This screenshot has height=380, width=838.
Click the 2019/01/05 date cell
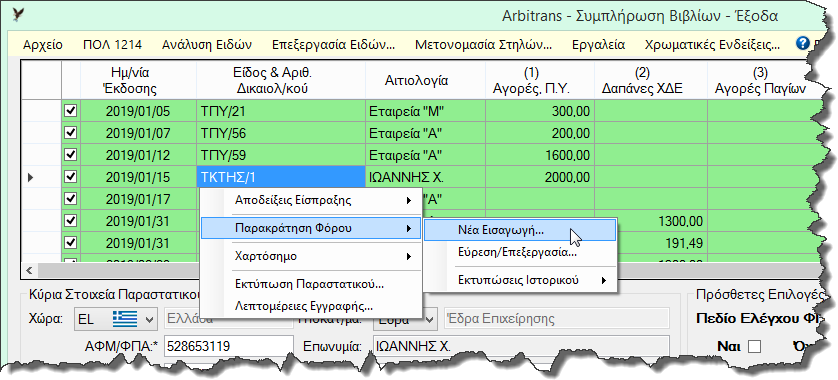pos(138,111)
